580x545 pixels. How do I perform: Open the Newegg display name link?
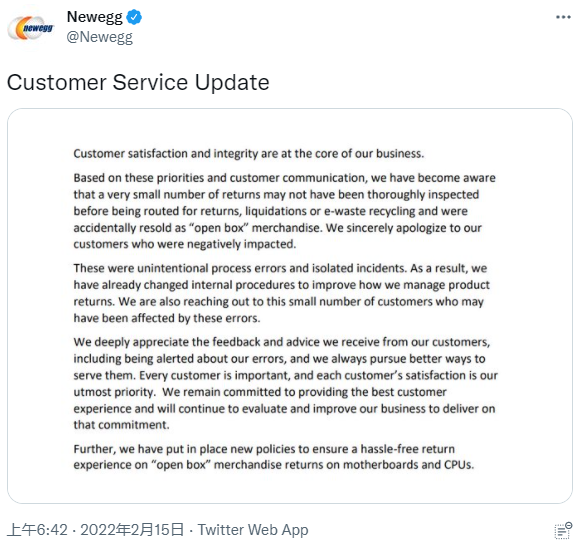point(94,17)
